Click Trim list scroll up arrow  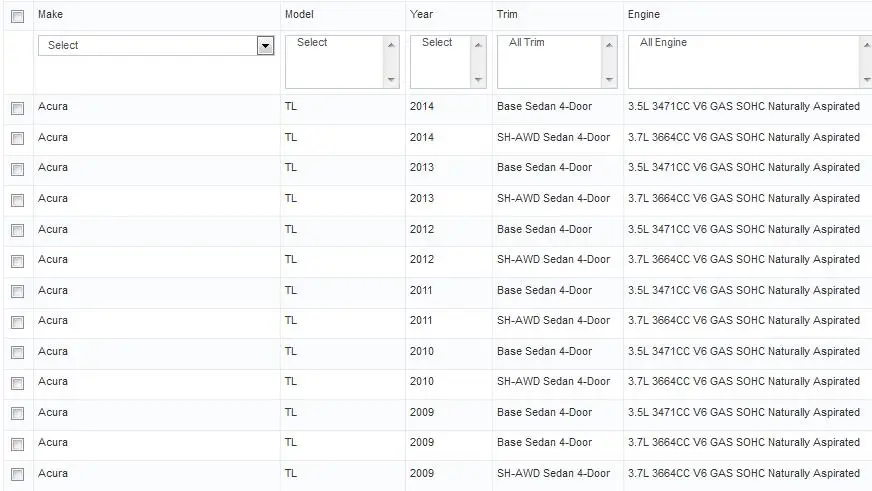click(609, 44)
